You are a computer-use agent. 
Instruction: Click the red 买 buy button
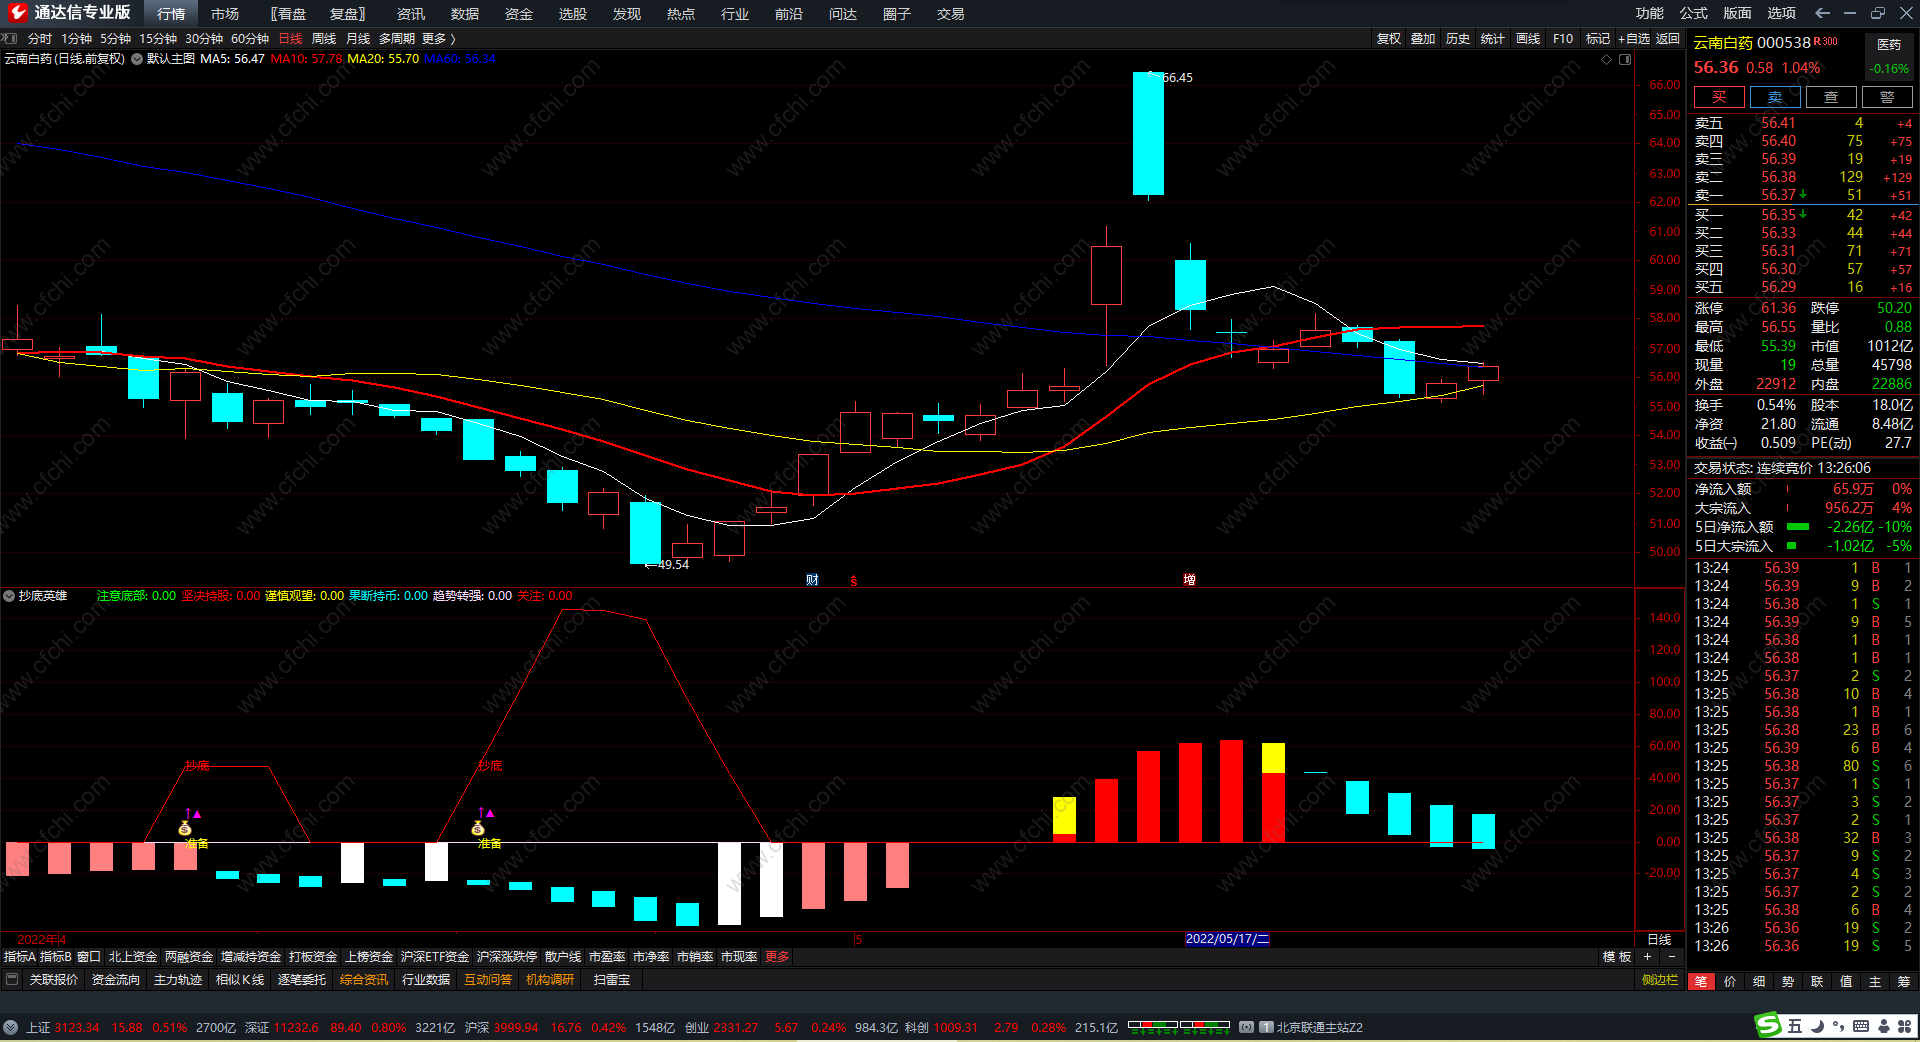[1719, 97]
